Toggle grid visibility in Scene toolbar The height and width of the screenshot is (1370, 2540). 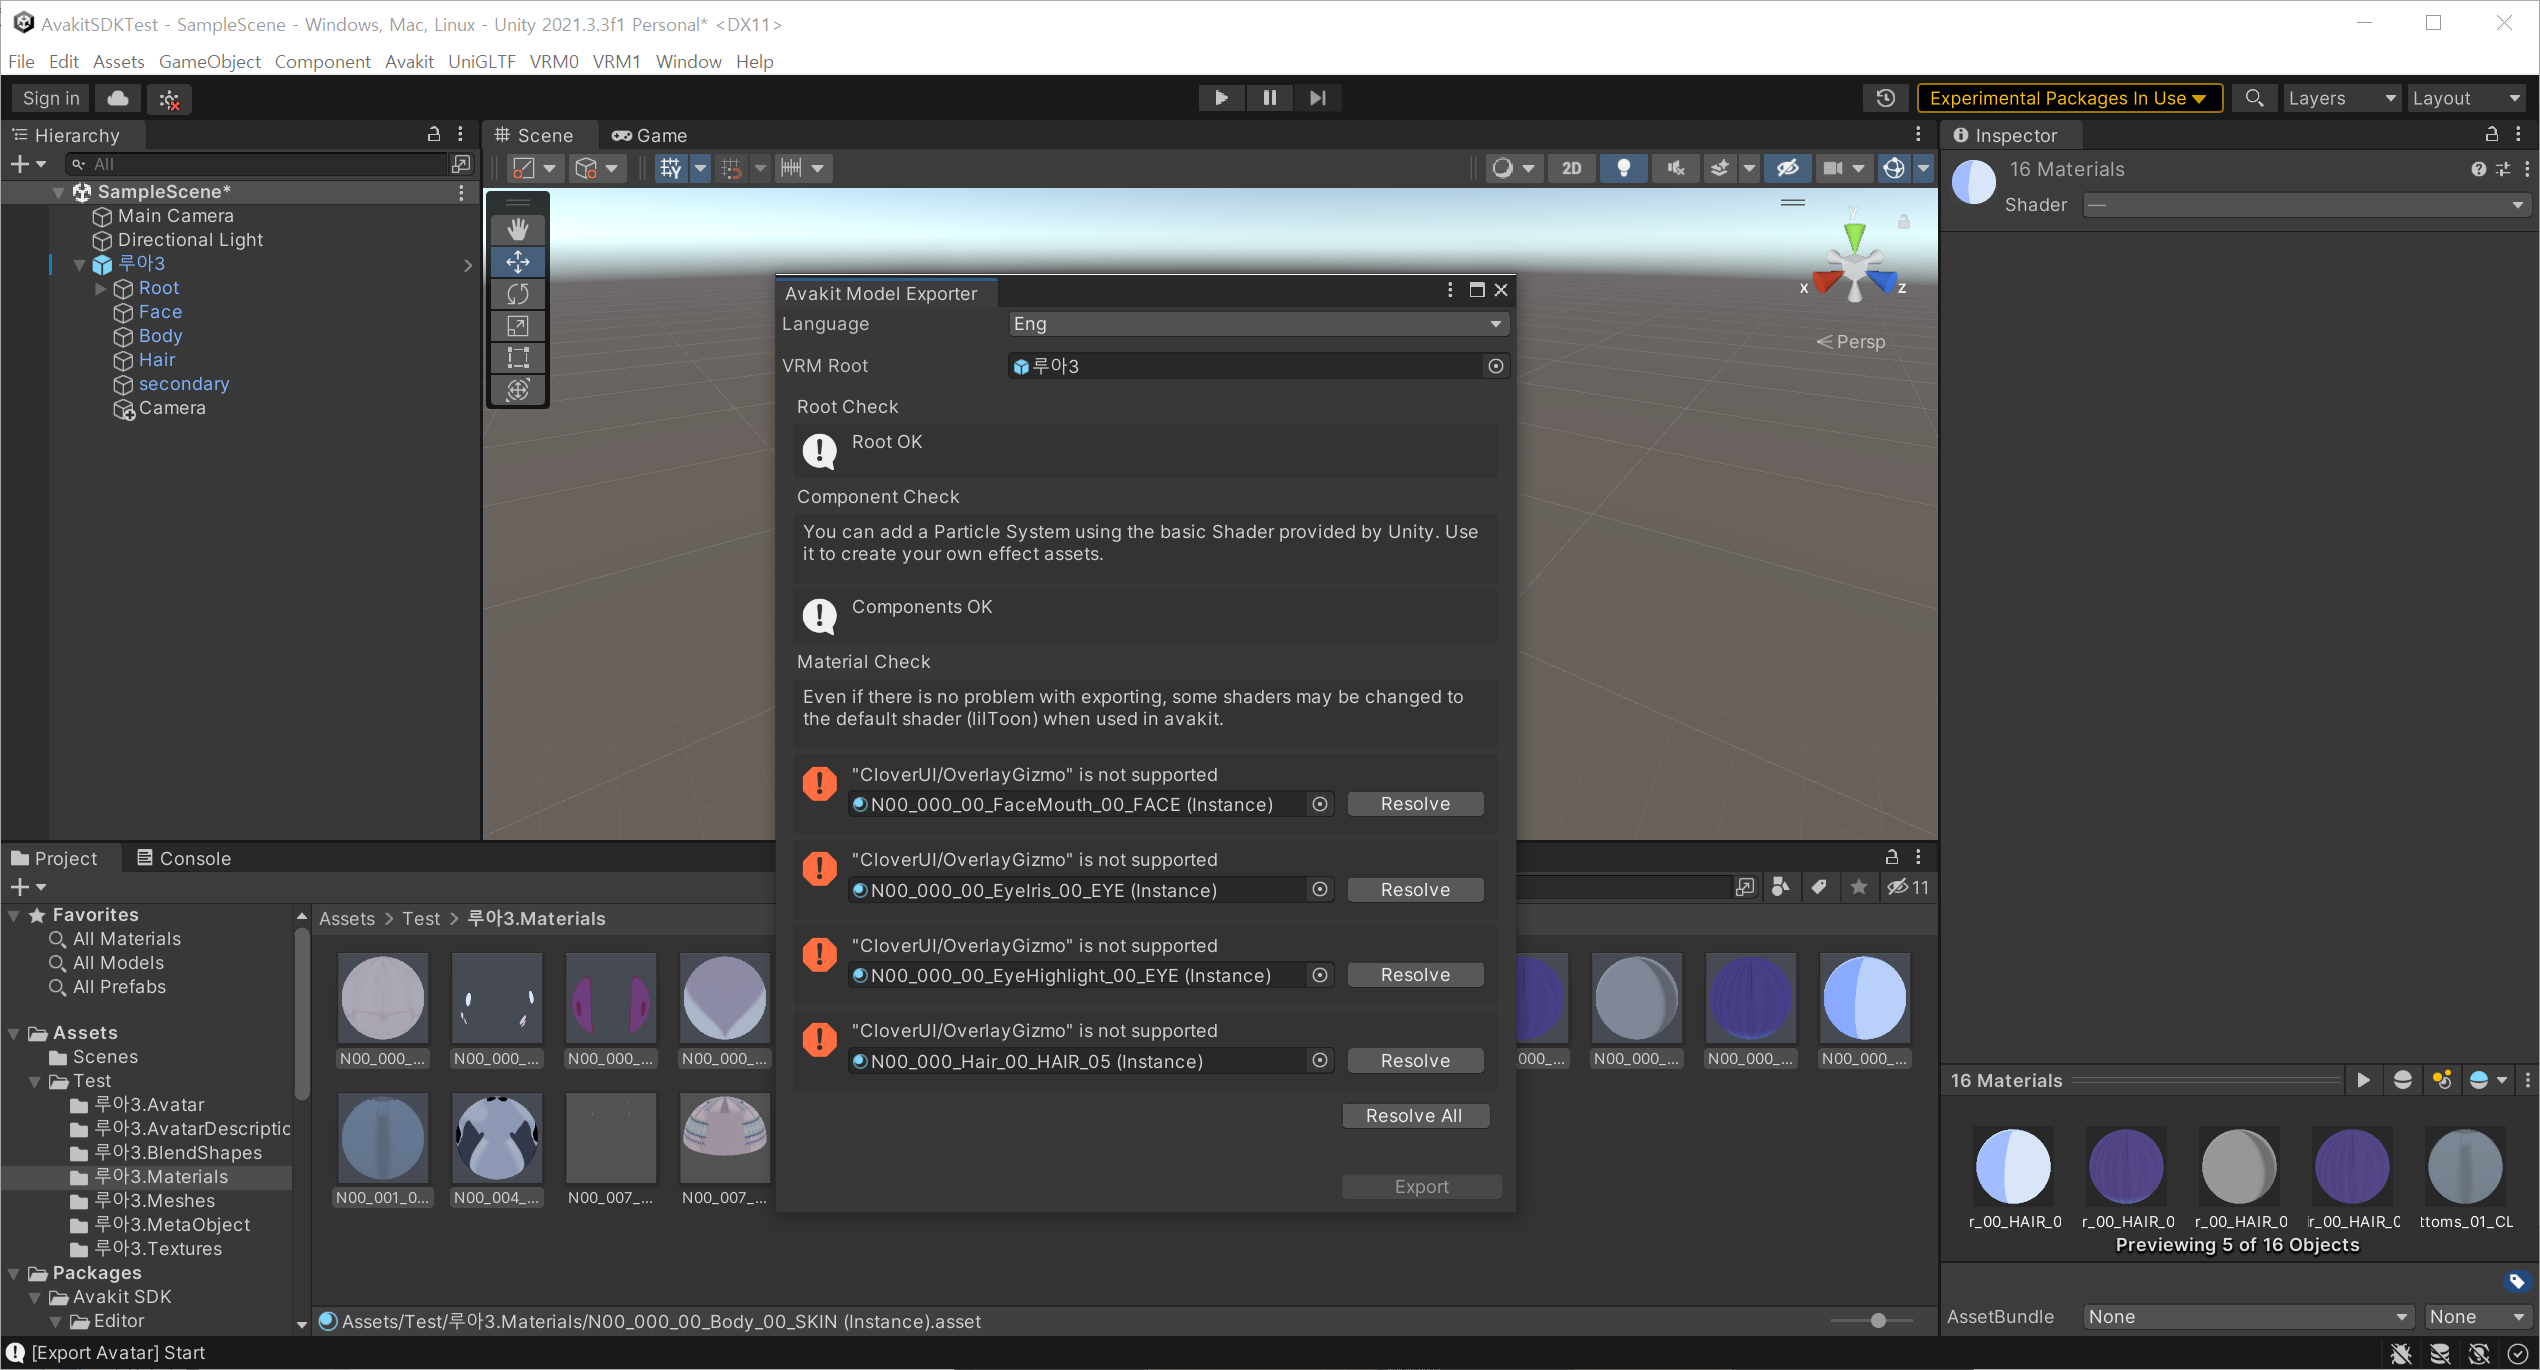tap(671, 168)
